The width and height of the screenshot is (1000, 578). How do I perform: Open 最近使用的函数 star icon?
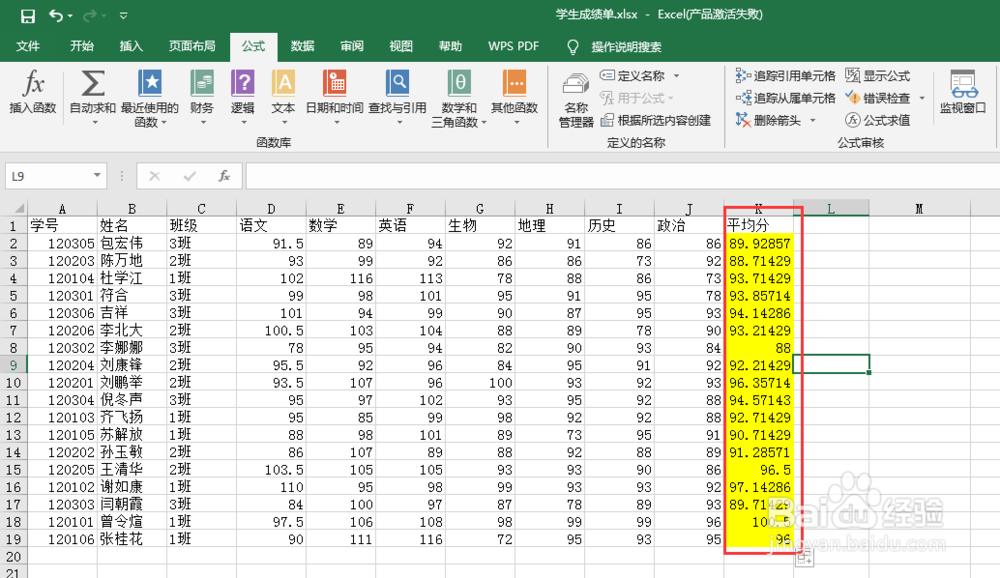coord(150,84)
